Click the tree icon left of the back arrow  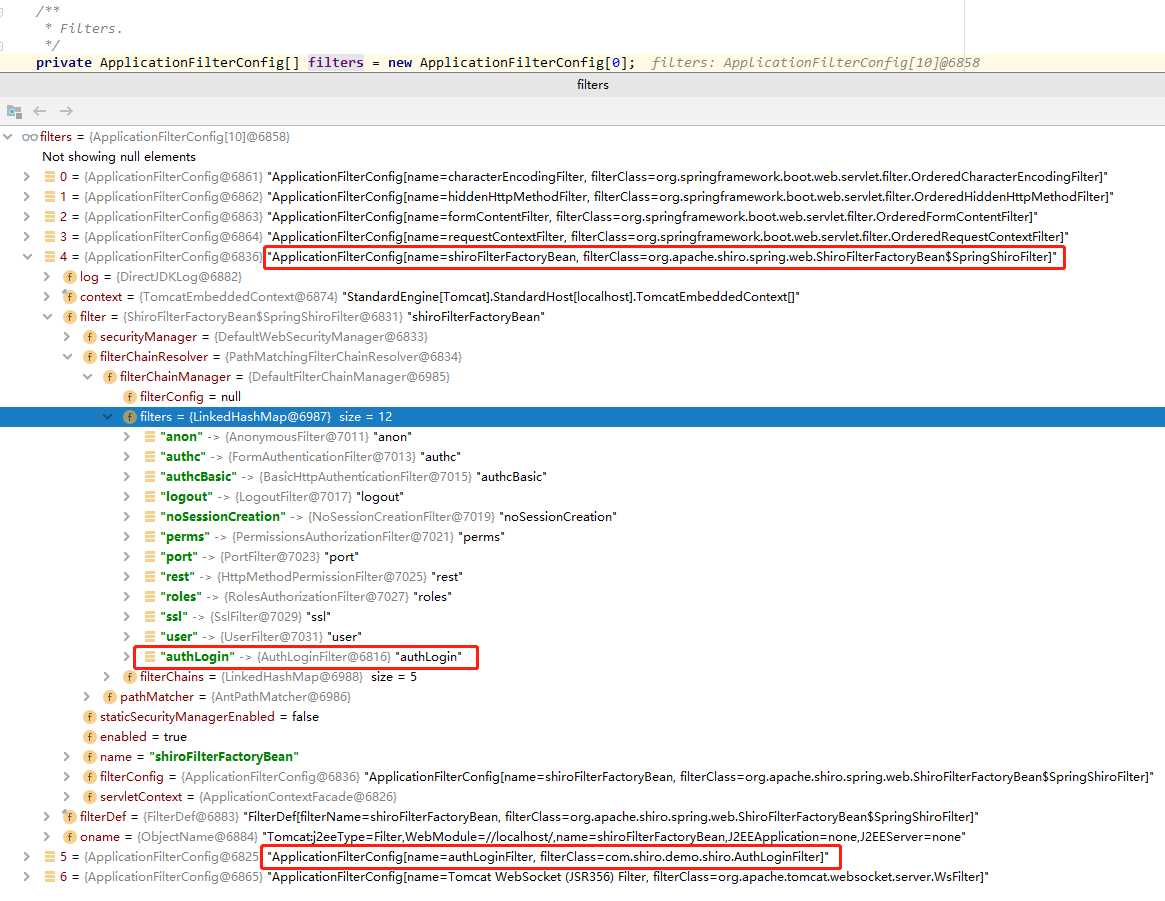[14, 111]
